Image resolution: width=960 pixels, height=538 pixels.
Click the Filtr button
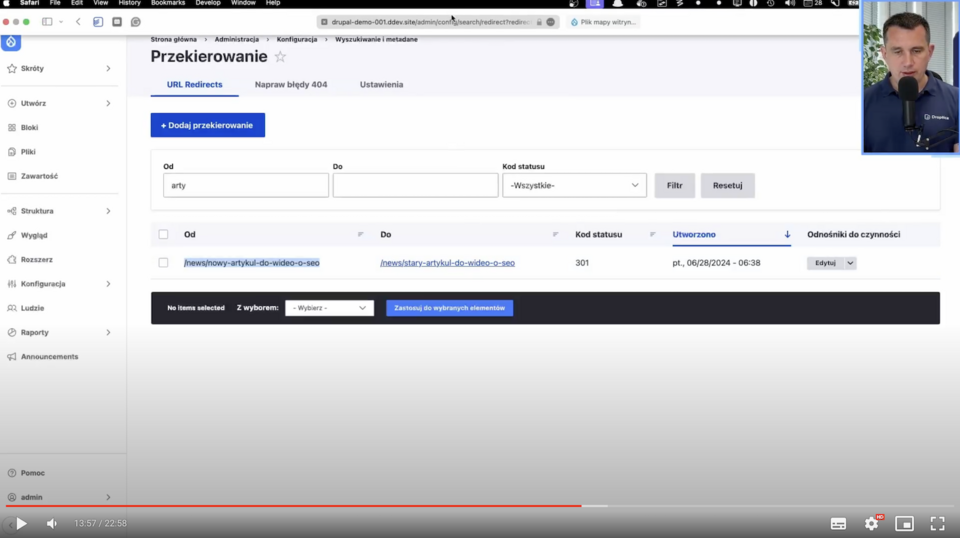(x=675, y=185)
